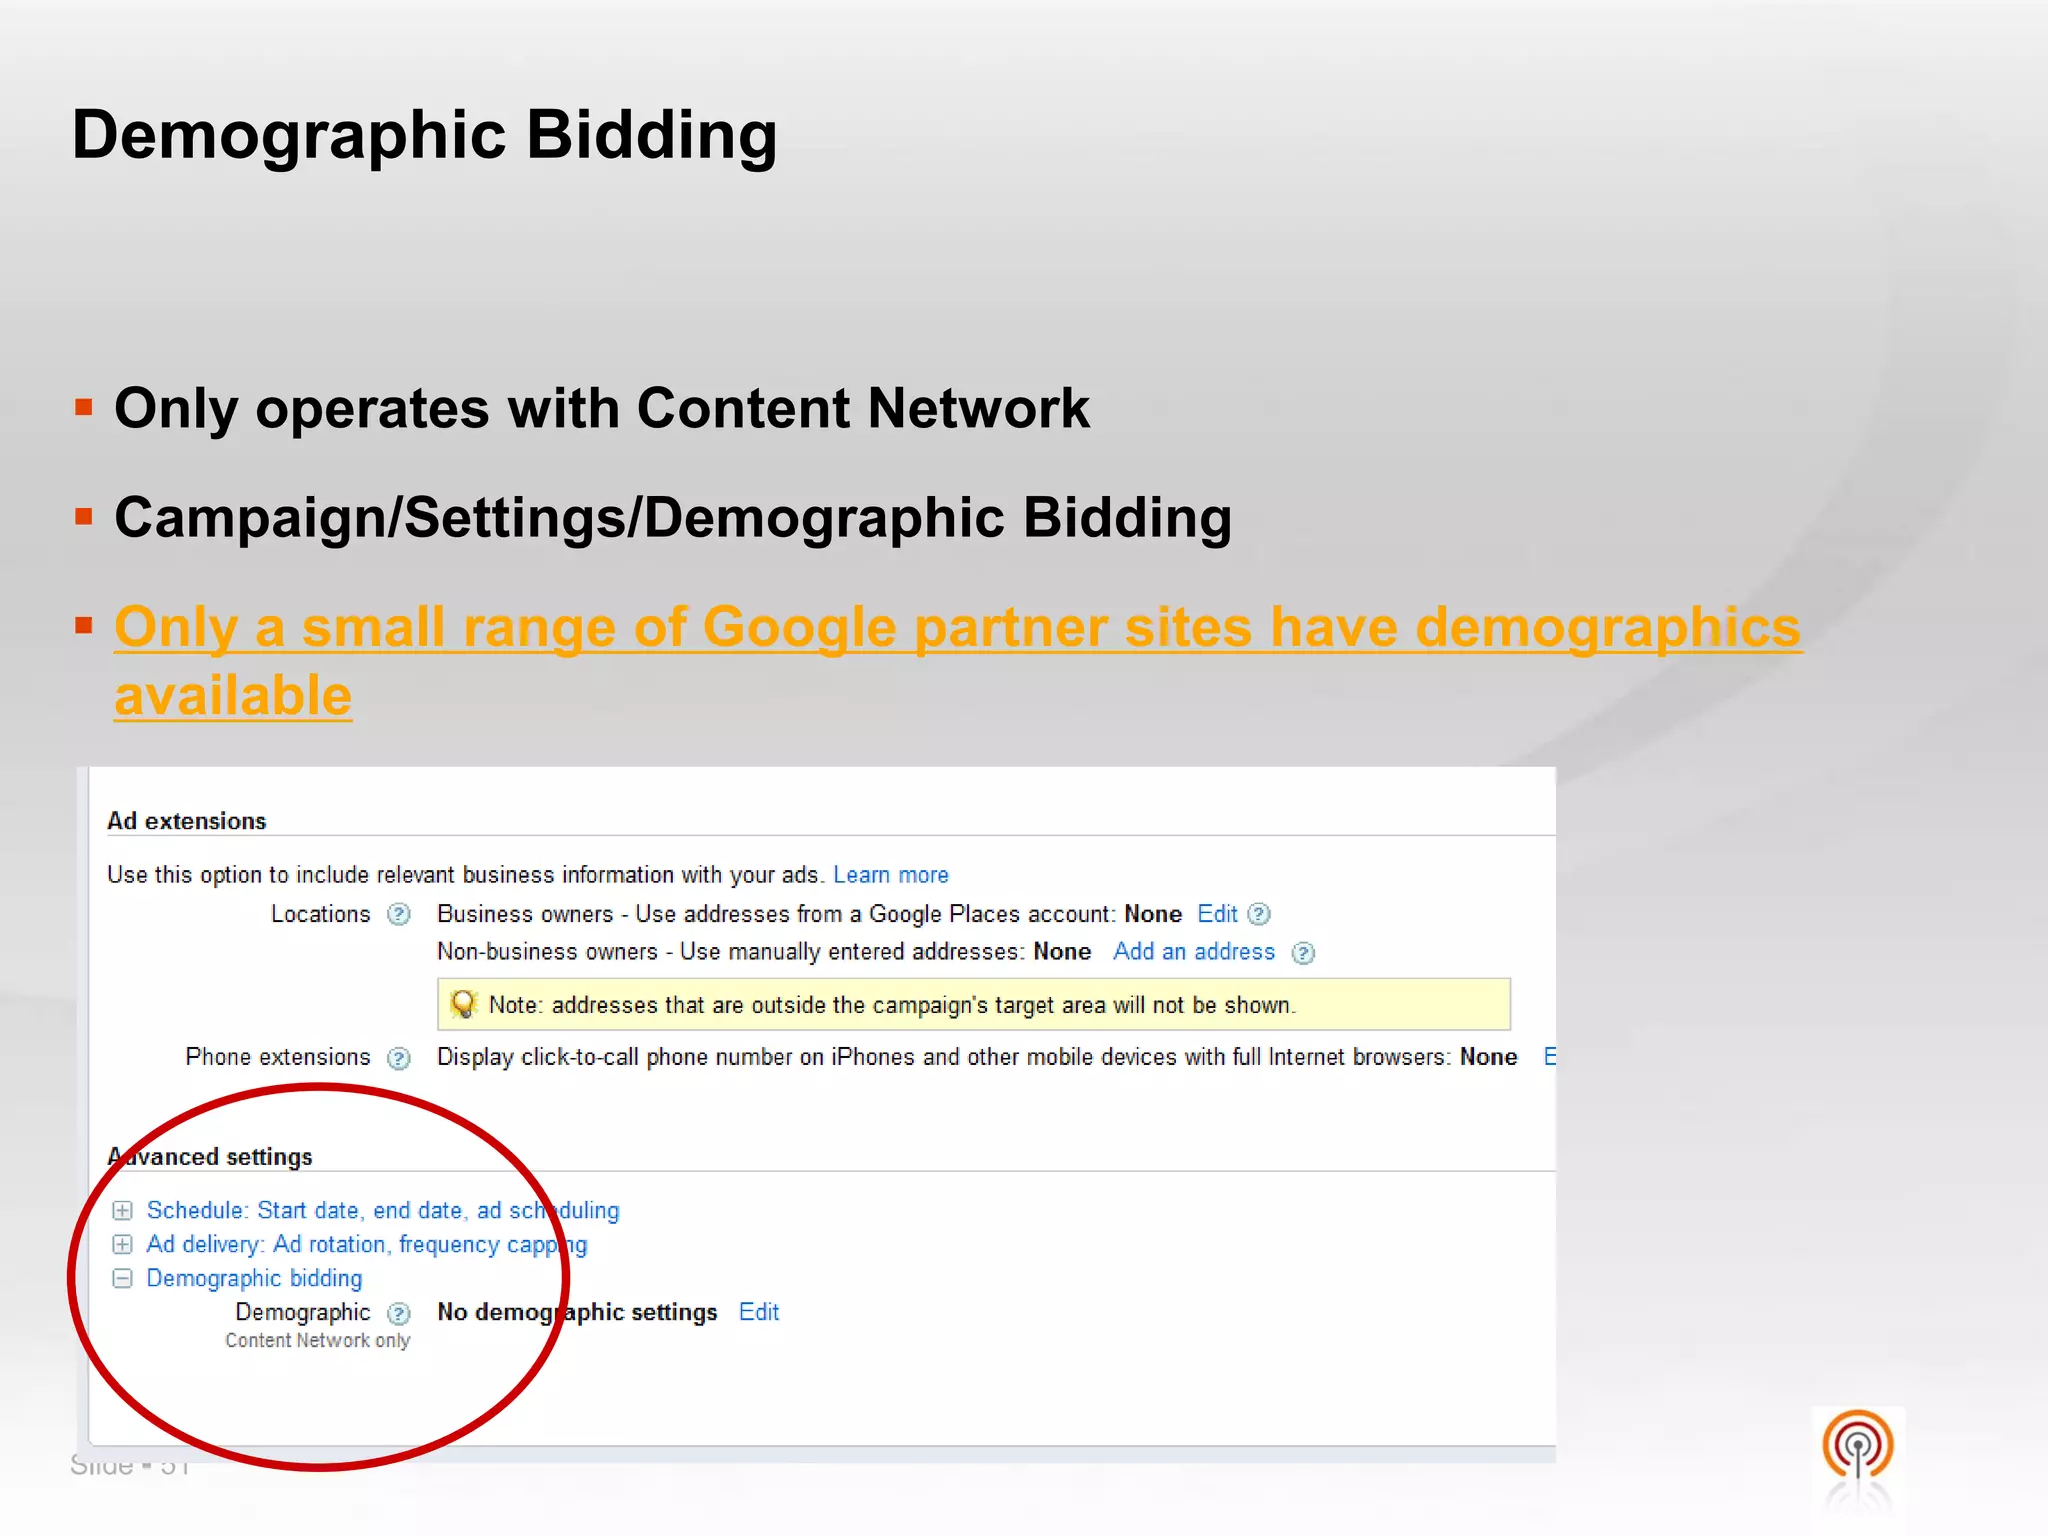Select 'Only operates with Content Network' bullet
This screenshot has width=2048, height=1536.
click(x=602, y=409)
